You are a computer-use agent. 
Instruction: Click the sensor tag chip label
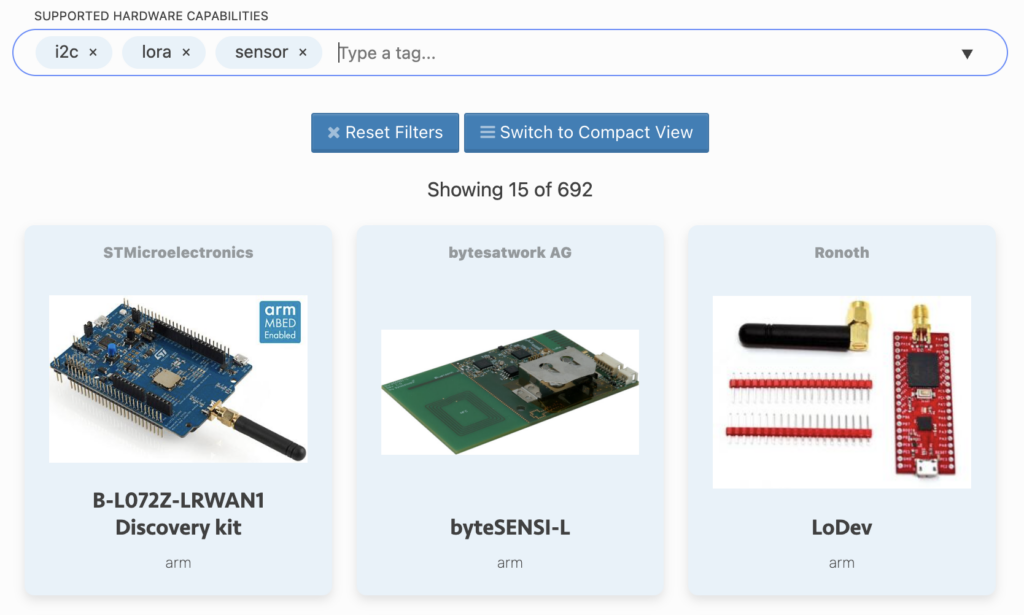click(x=261, y=53)
